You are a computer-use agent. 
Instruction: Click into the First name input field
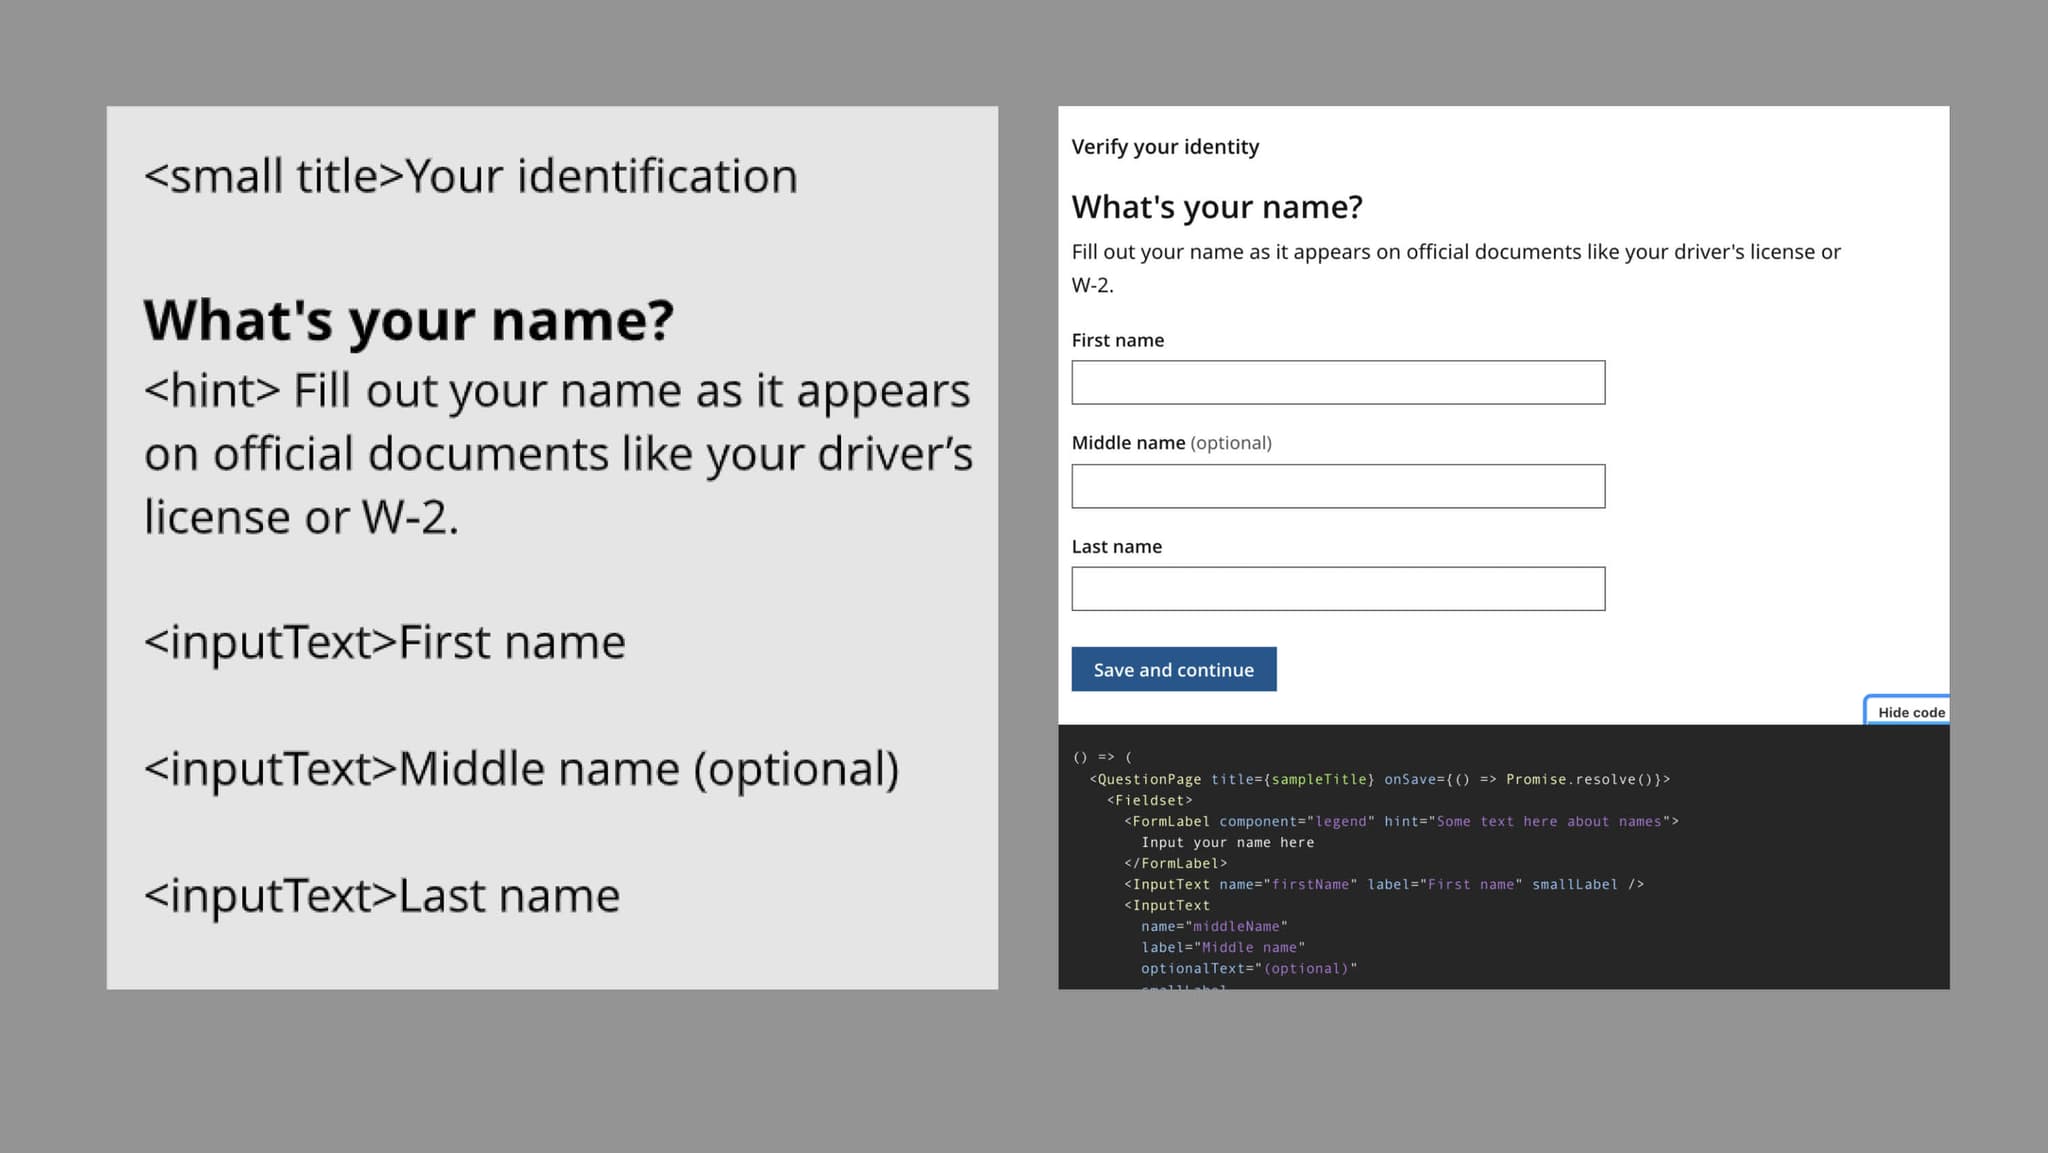[1337, 383]
